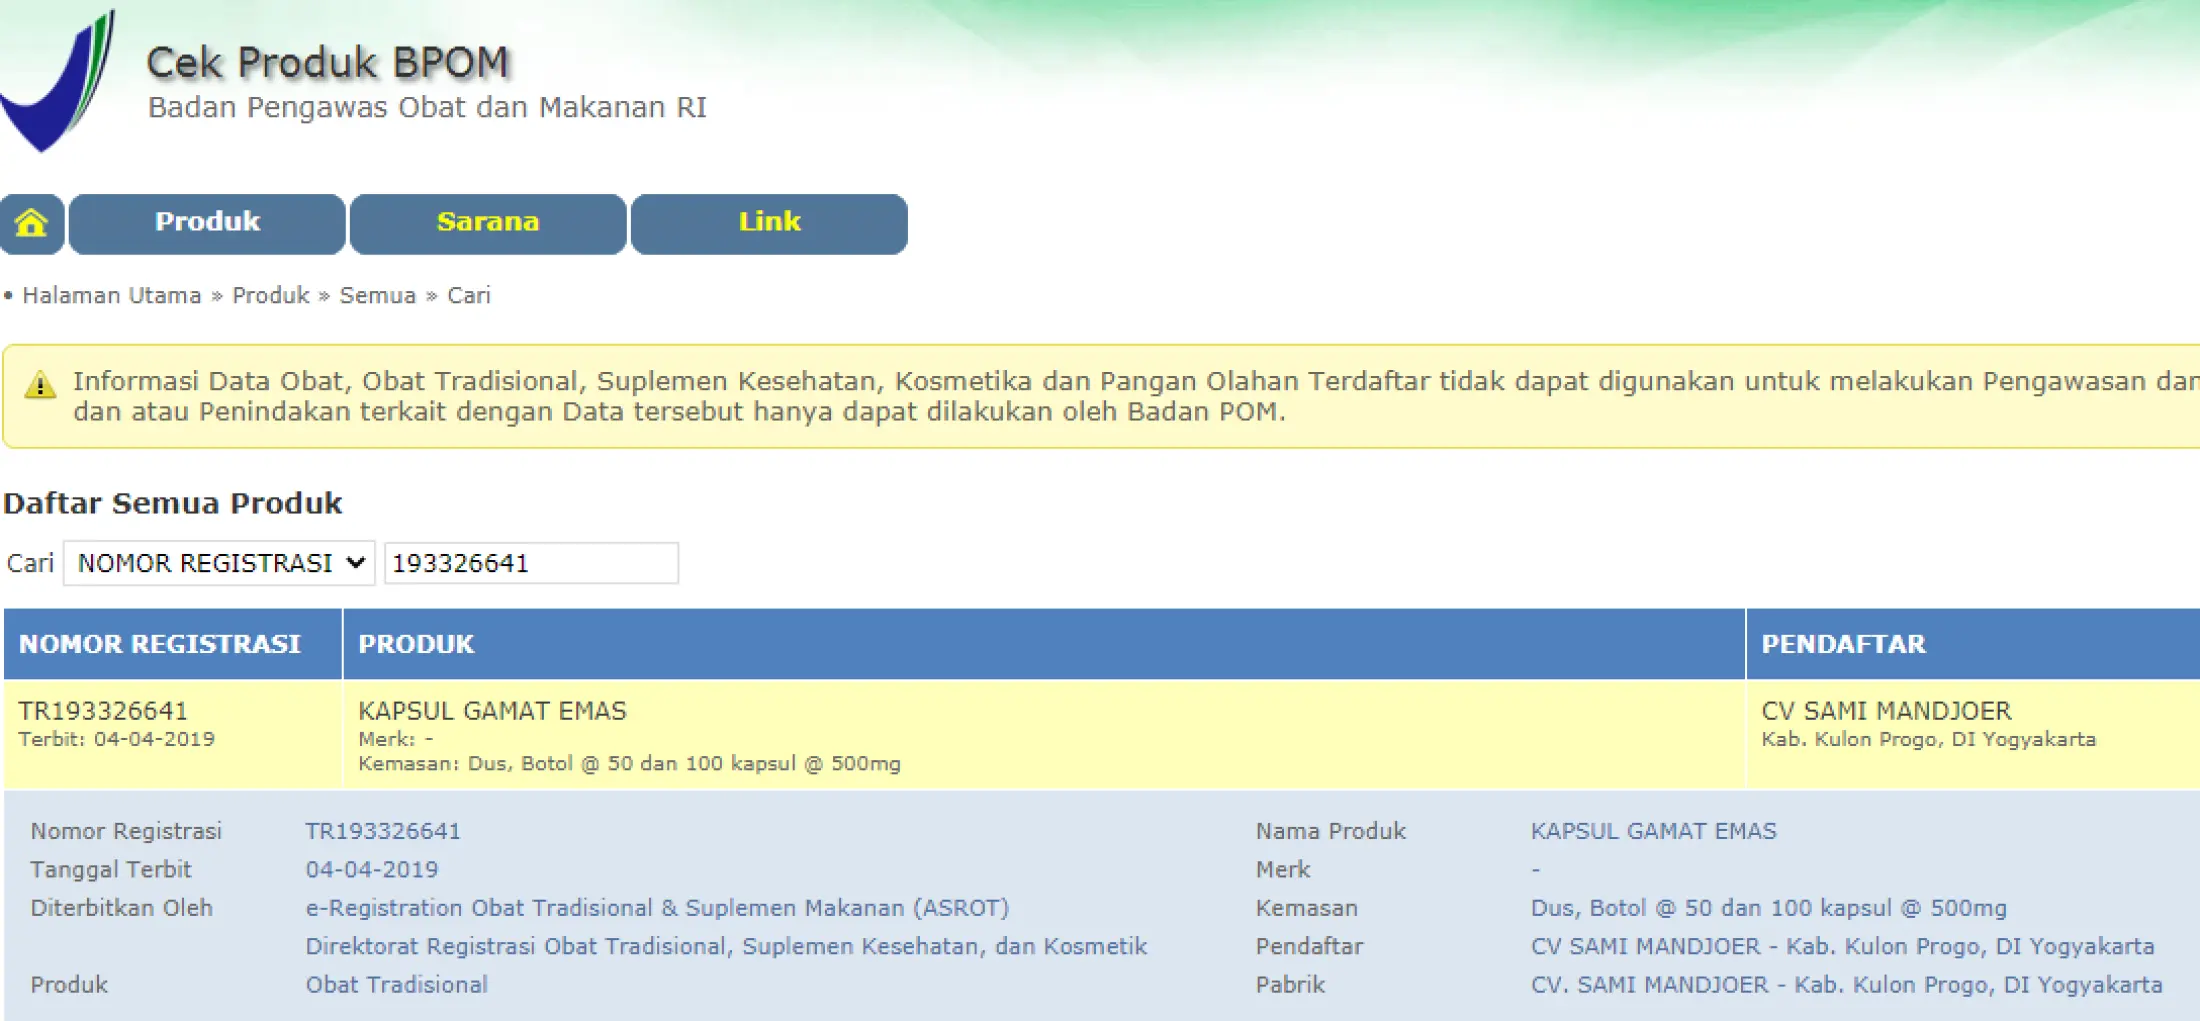Click CV SAMI MANDJOER registrant cell

pyautogui.click(x=1886, y=711)
